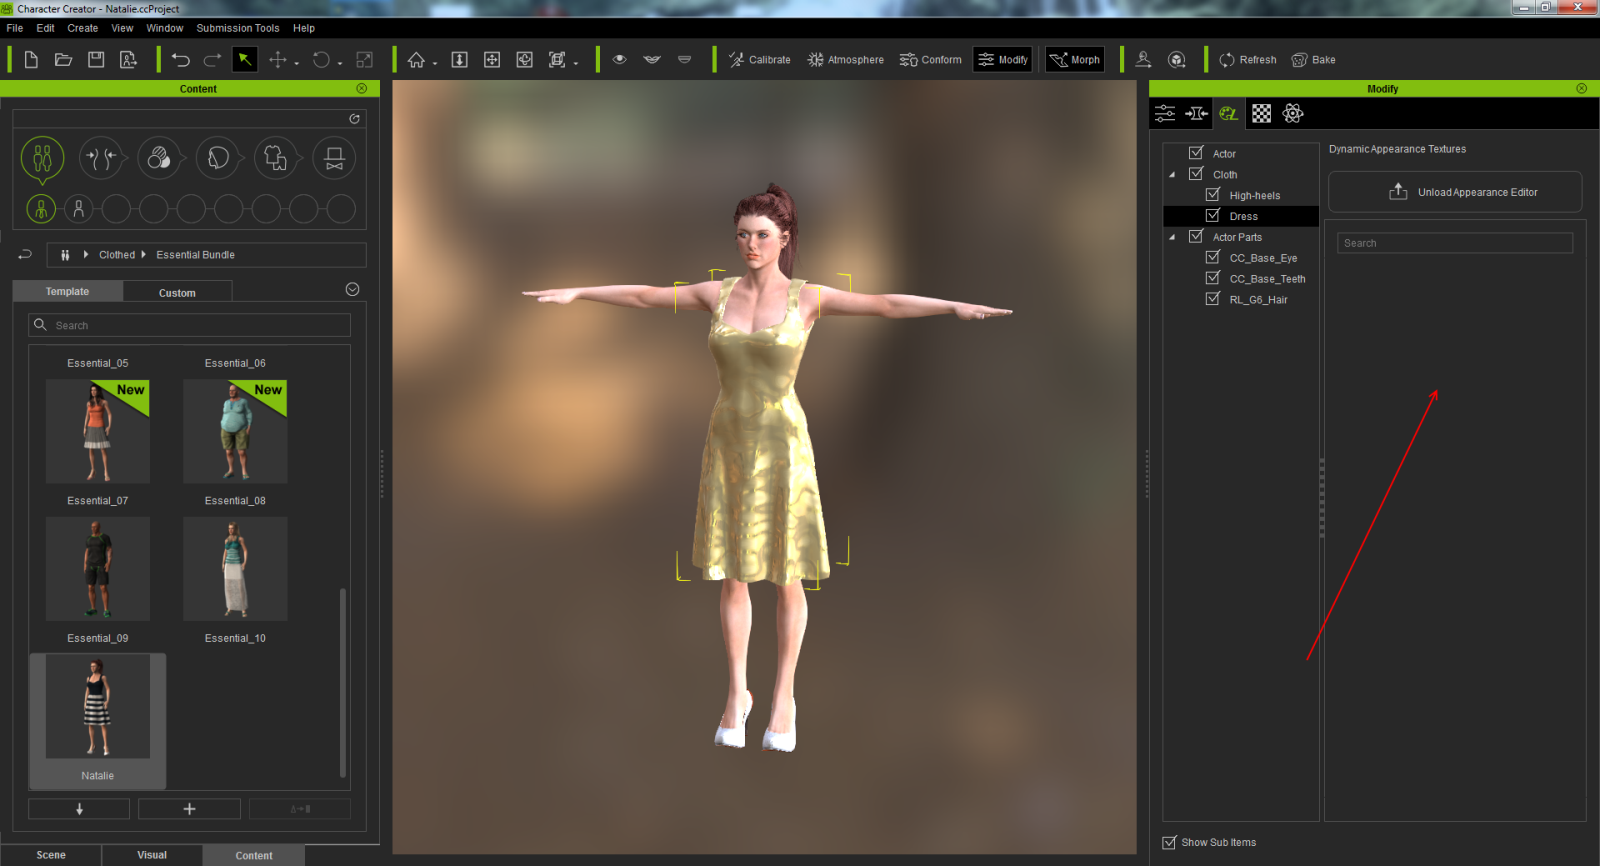Click the character export file icon

pyautogui.click(x=128, y=60)
